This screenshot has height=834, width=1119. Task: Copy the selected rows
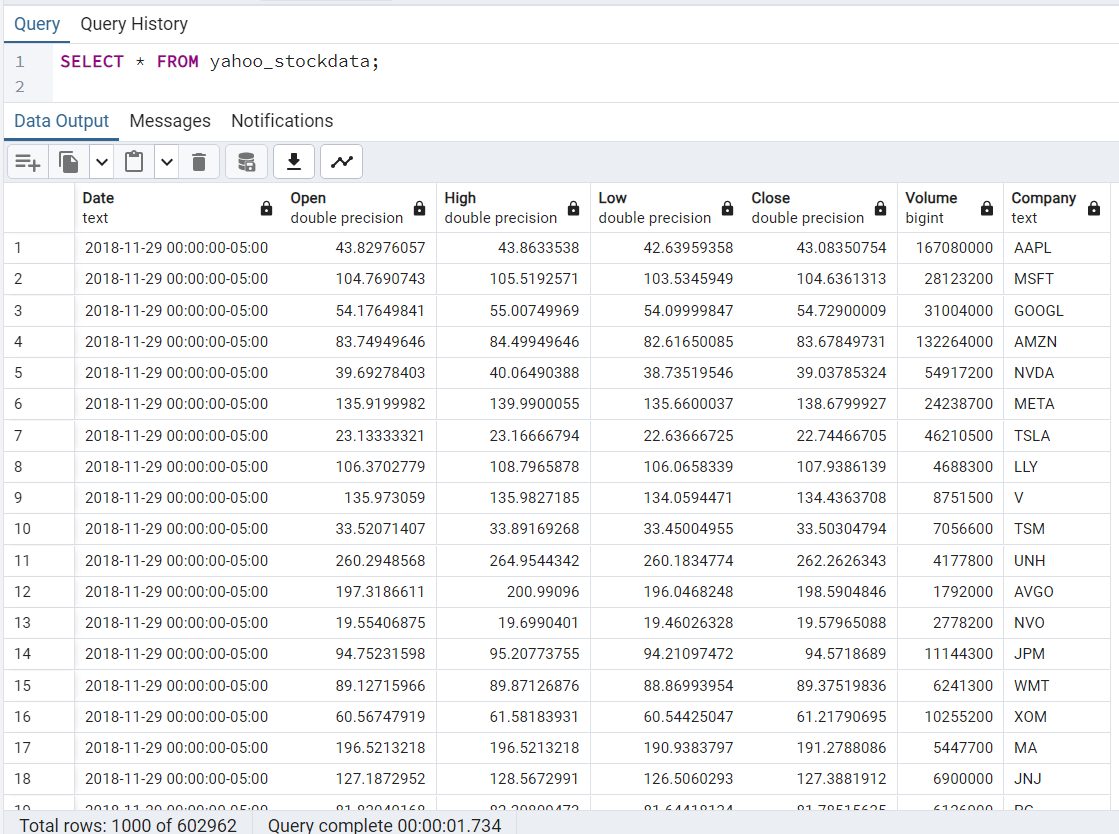tap(68, 161)
